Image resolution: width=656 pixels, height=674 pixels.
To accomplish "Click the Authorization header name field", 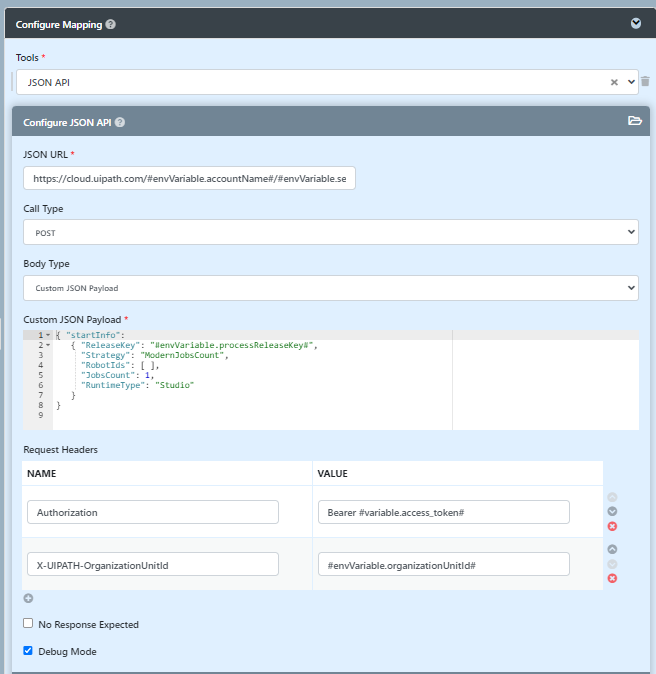I will click(x=152, y=512).
